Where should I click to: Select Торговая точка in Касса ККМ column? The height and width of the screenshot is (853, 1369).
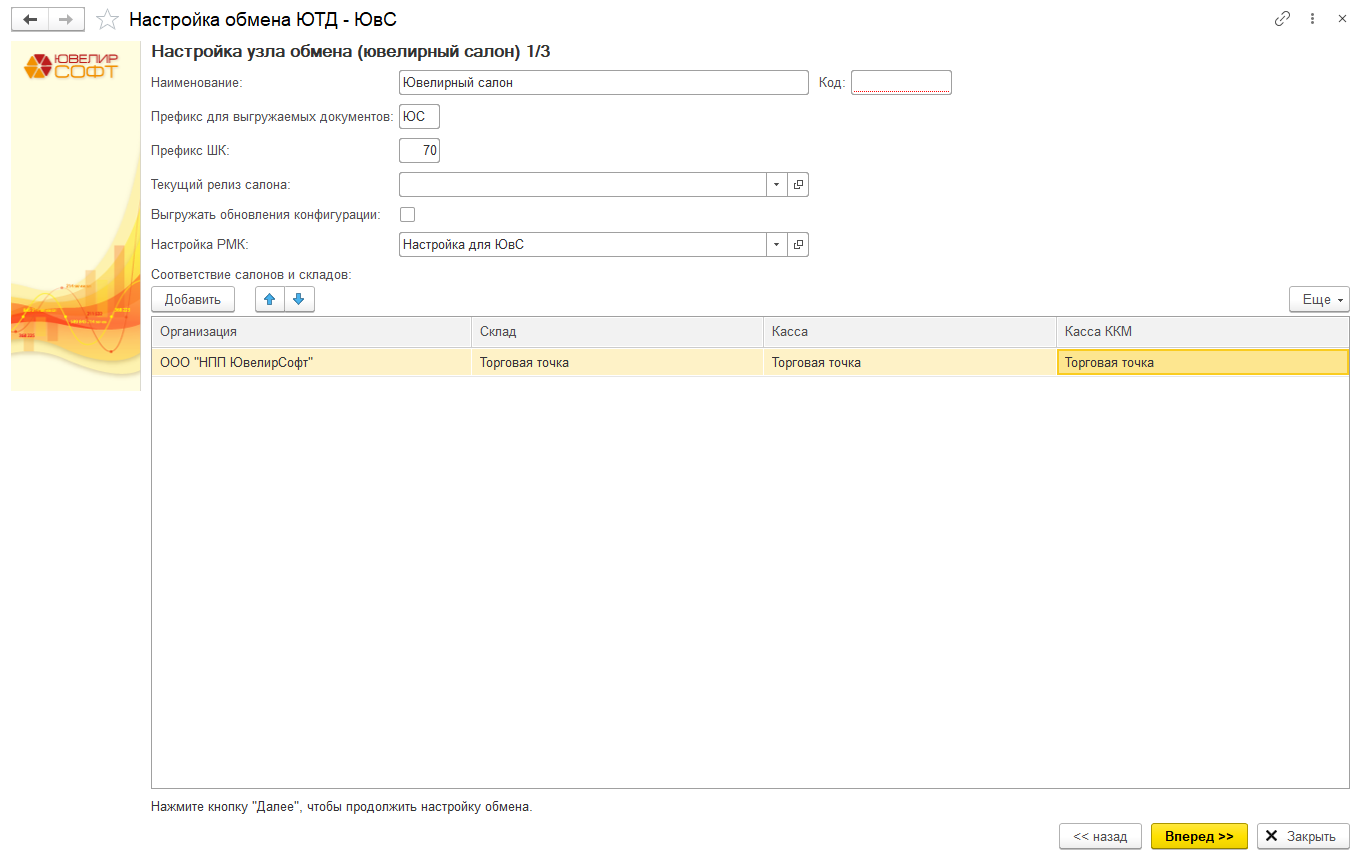click(1203, 362)
